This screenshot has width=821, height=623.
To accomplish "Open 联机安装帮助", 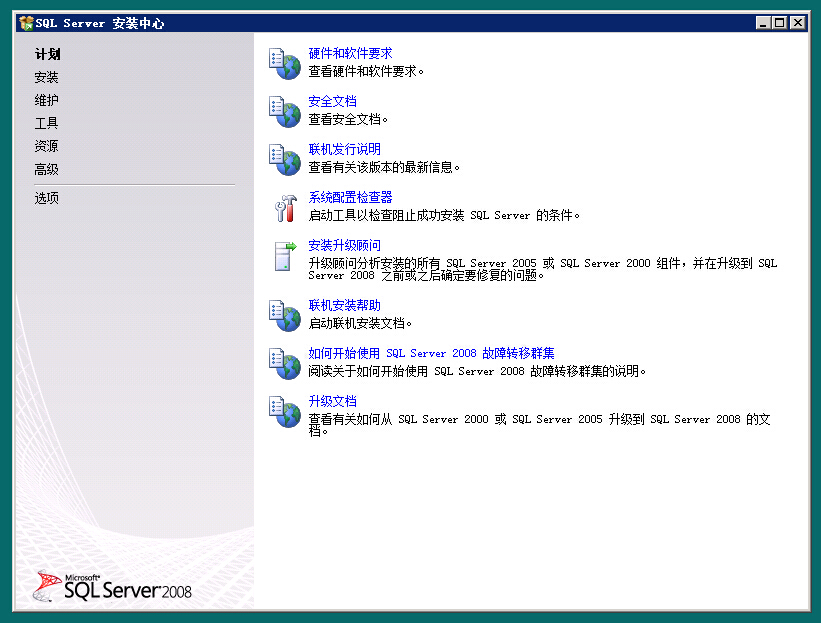I will pos(345,305).
